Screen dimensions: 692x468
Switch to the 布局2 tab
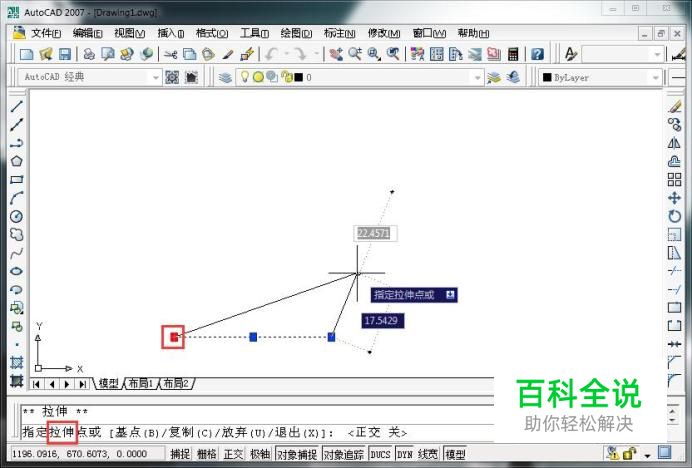tap(176, 383)
